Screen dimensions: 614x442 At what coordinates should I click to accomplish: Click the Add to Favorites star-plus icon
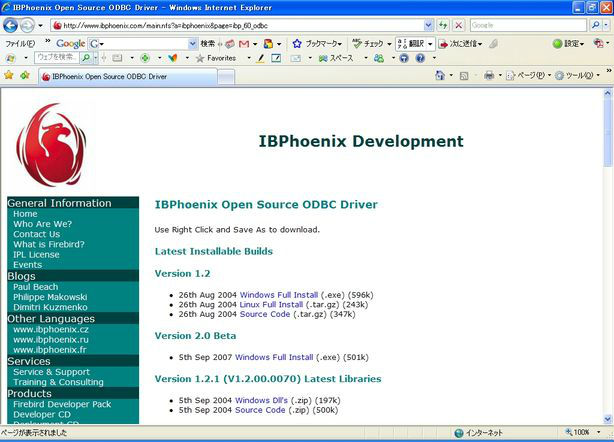click(25, 75)
